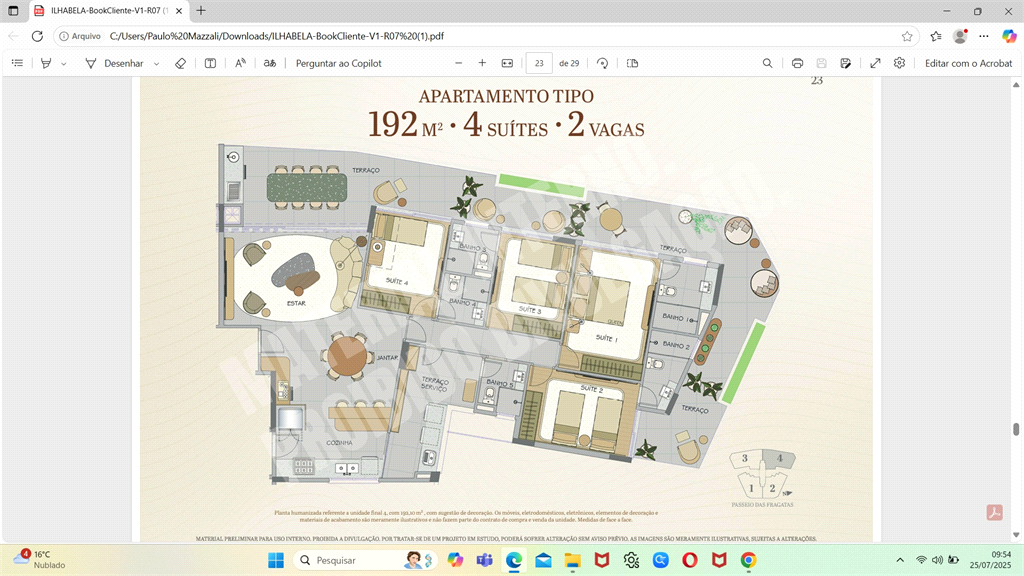Print the ILHABELA book

point(797,62)
